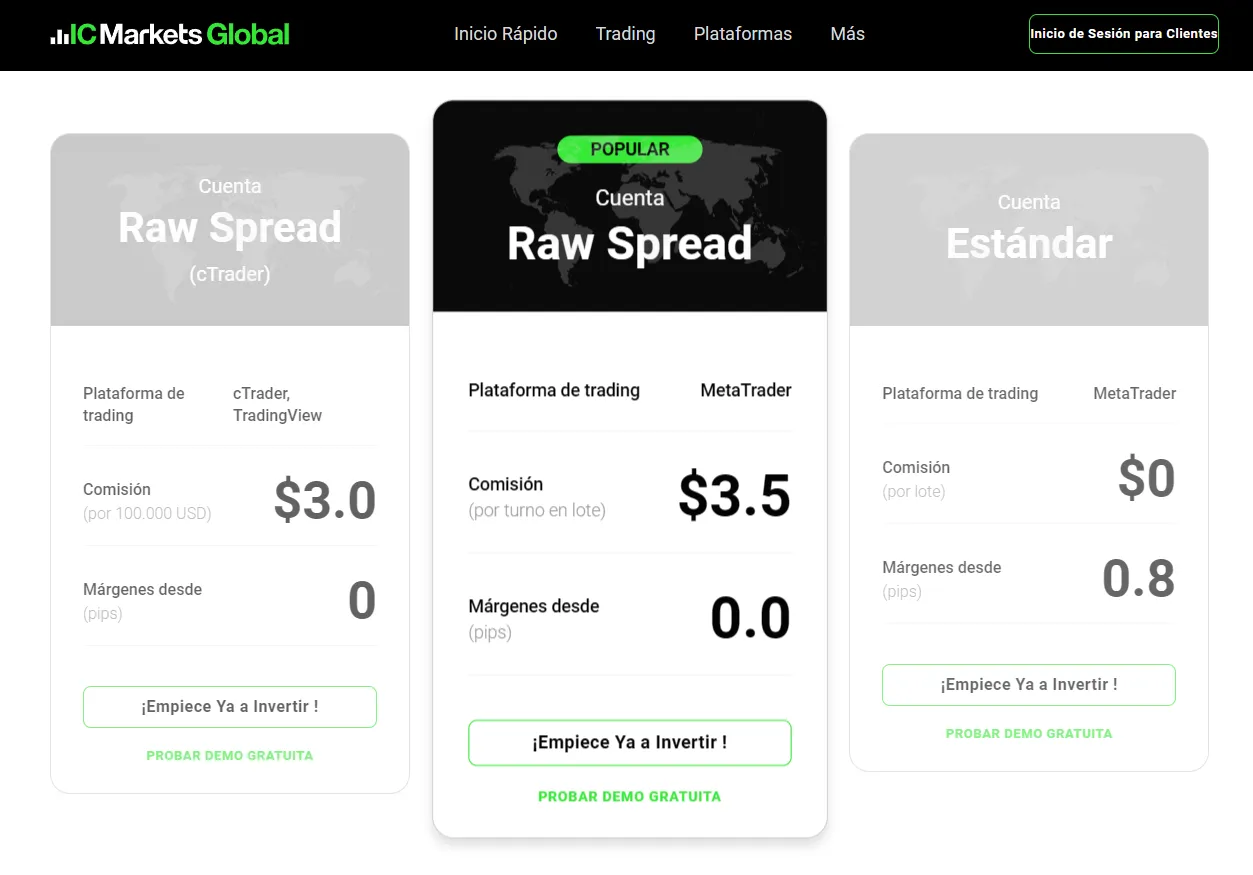Open the Trading menu
Viewport: 1253px width, 875px height.
[x=626, y=34]
